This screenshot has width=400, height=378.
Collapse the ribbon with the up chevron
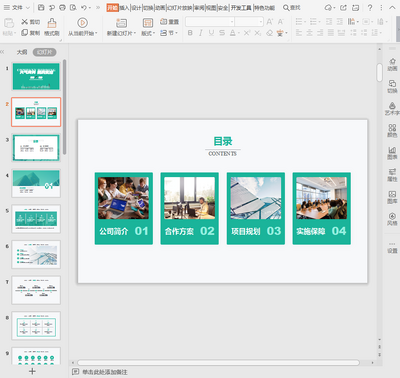[x=392, y=7]
